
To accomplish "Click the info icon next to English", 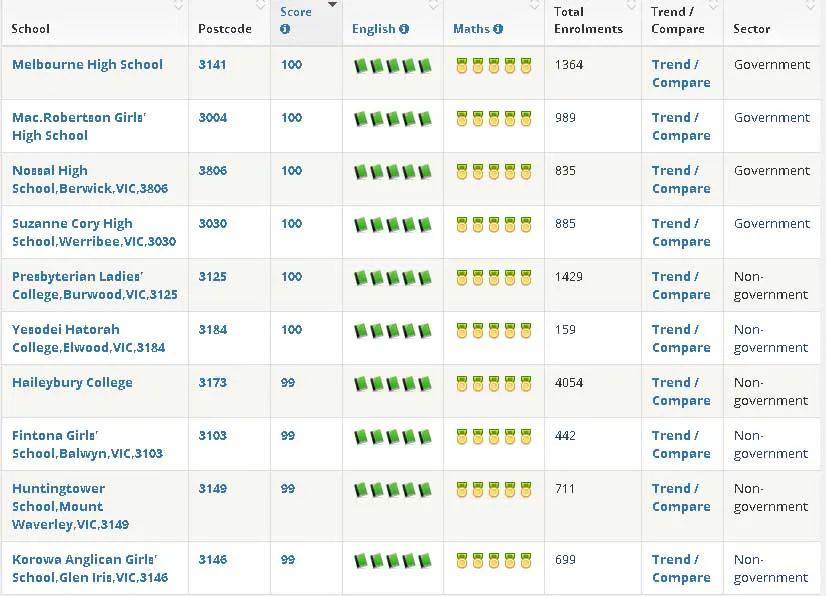I will [x=404, y=29].
